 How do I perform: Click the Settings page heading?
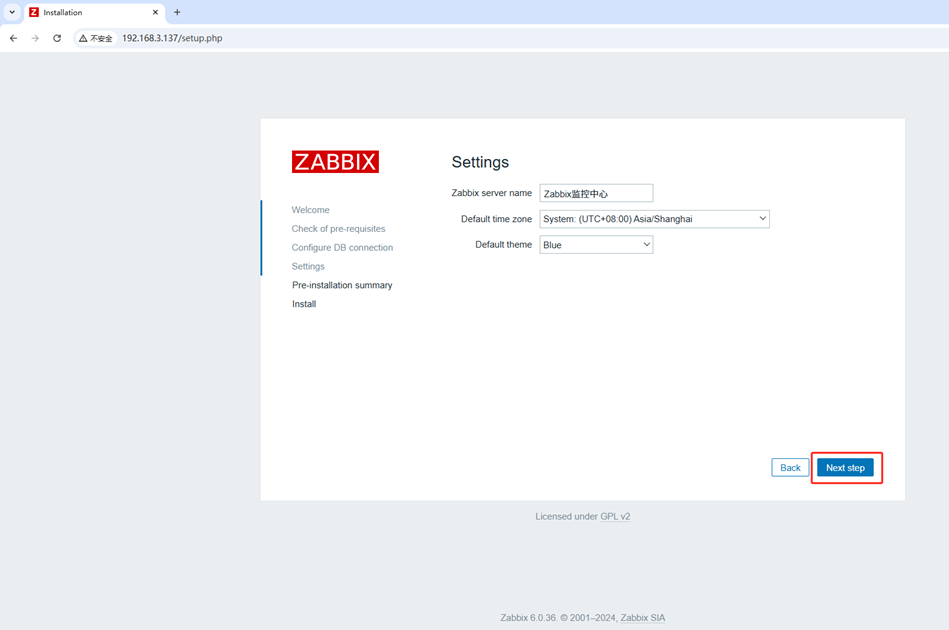click(x=480, y=162)
